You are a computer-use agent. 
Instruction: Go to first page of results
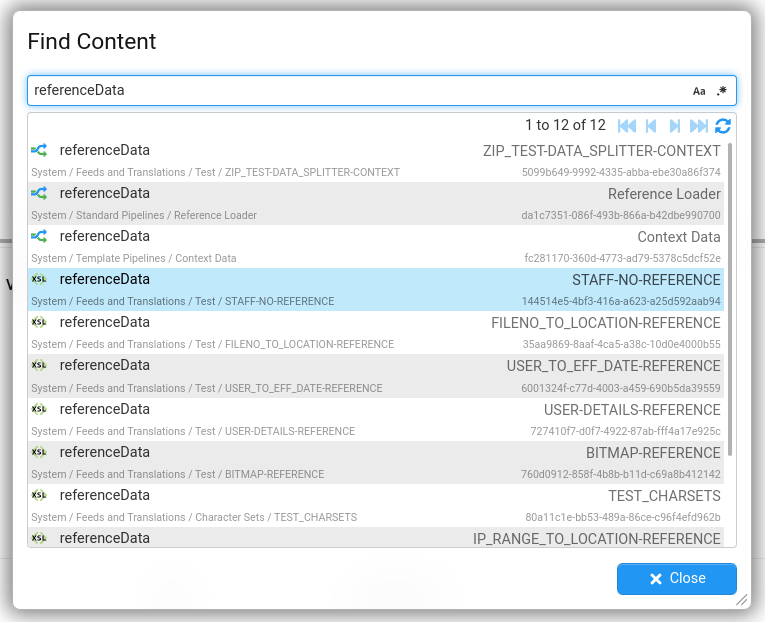(627, 126)
